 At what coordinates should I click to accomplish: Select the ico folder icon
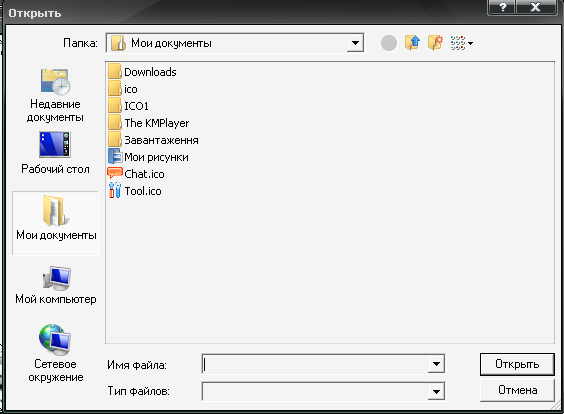point(115,88)
